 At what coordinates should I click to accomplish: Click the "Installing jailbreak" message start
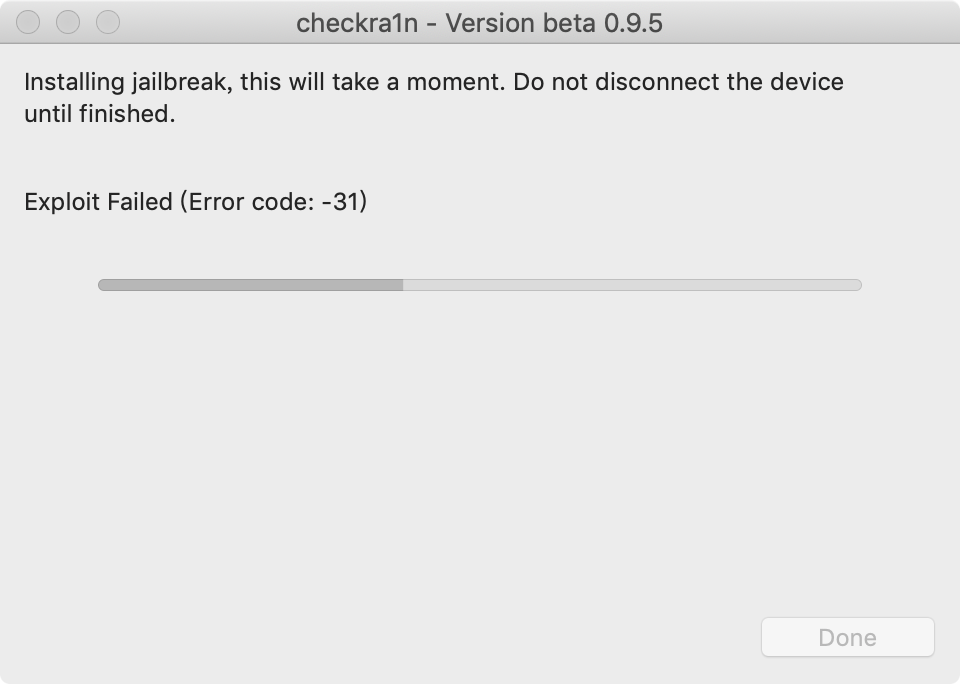click(129, 83)
